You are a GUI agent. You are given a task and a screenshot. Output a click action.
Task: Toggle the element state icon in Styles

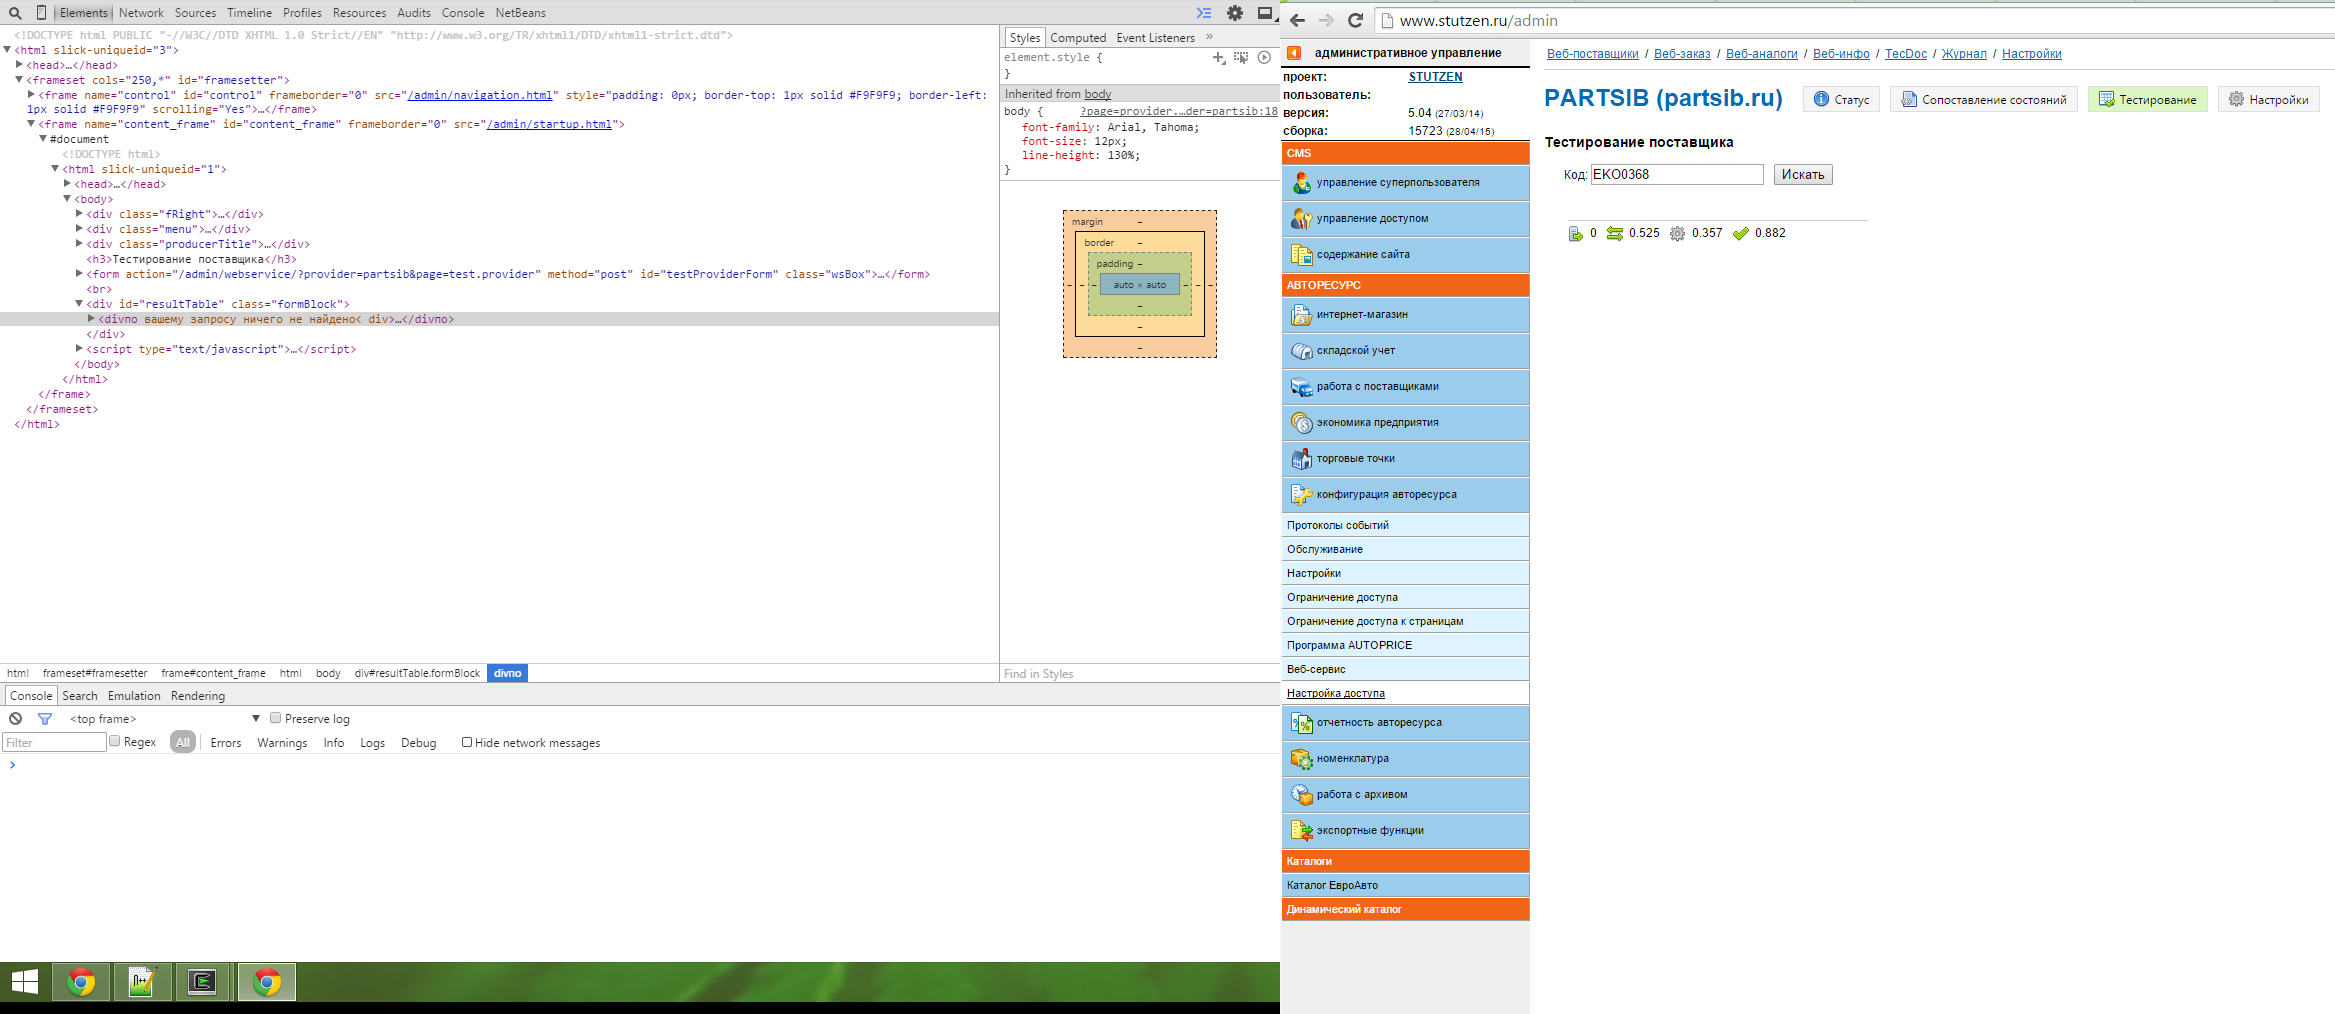[1241, 58]
